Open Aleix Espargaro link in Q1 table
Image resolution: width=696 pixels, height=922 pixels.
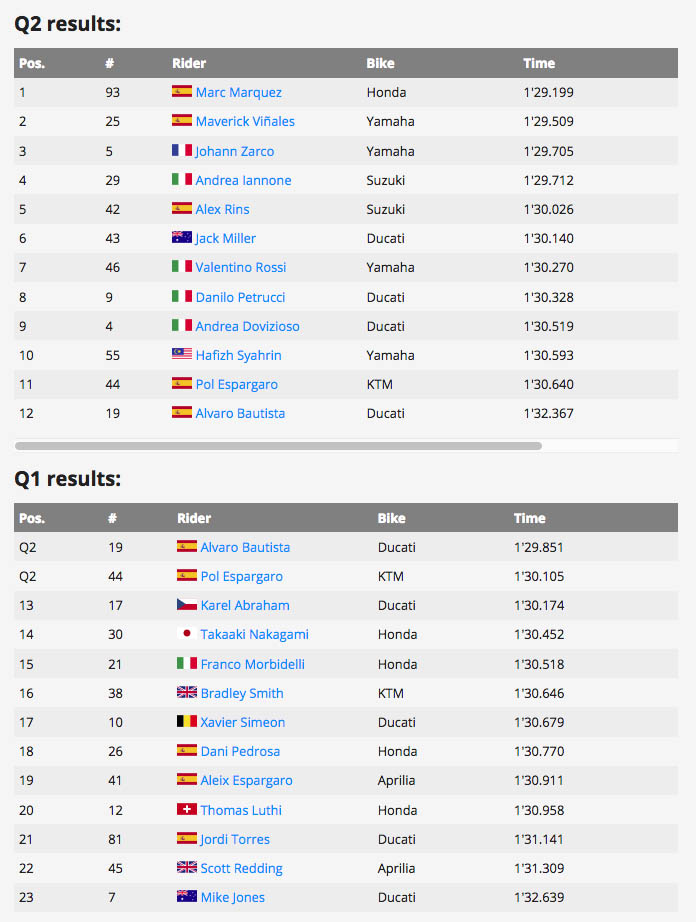pyautogui.click(x=246, y=780)
